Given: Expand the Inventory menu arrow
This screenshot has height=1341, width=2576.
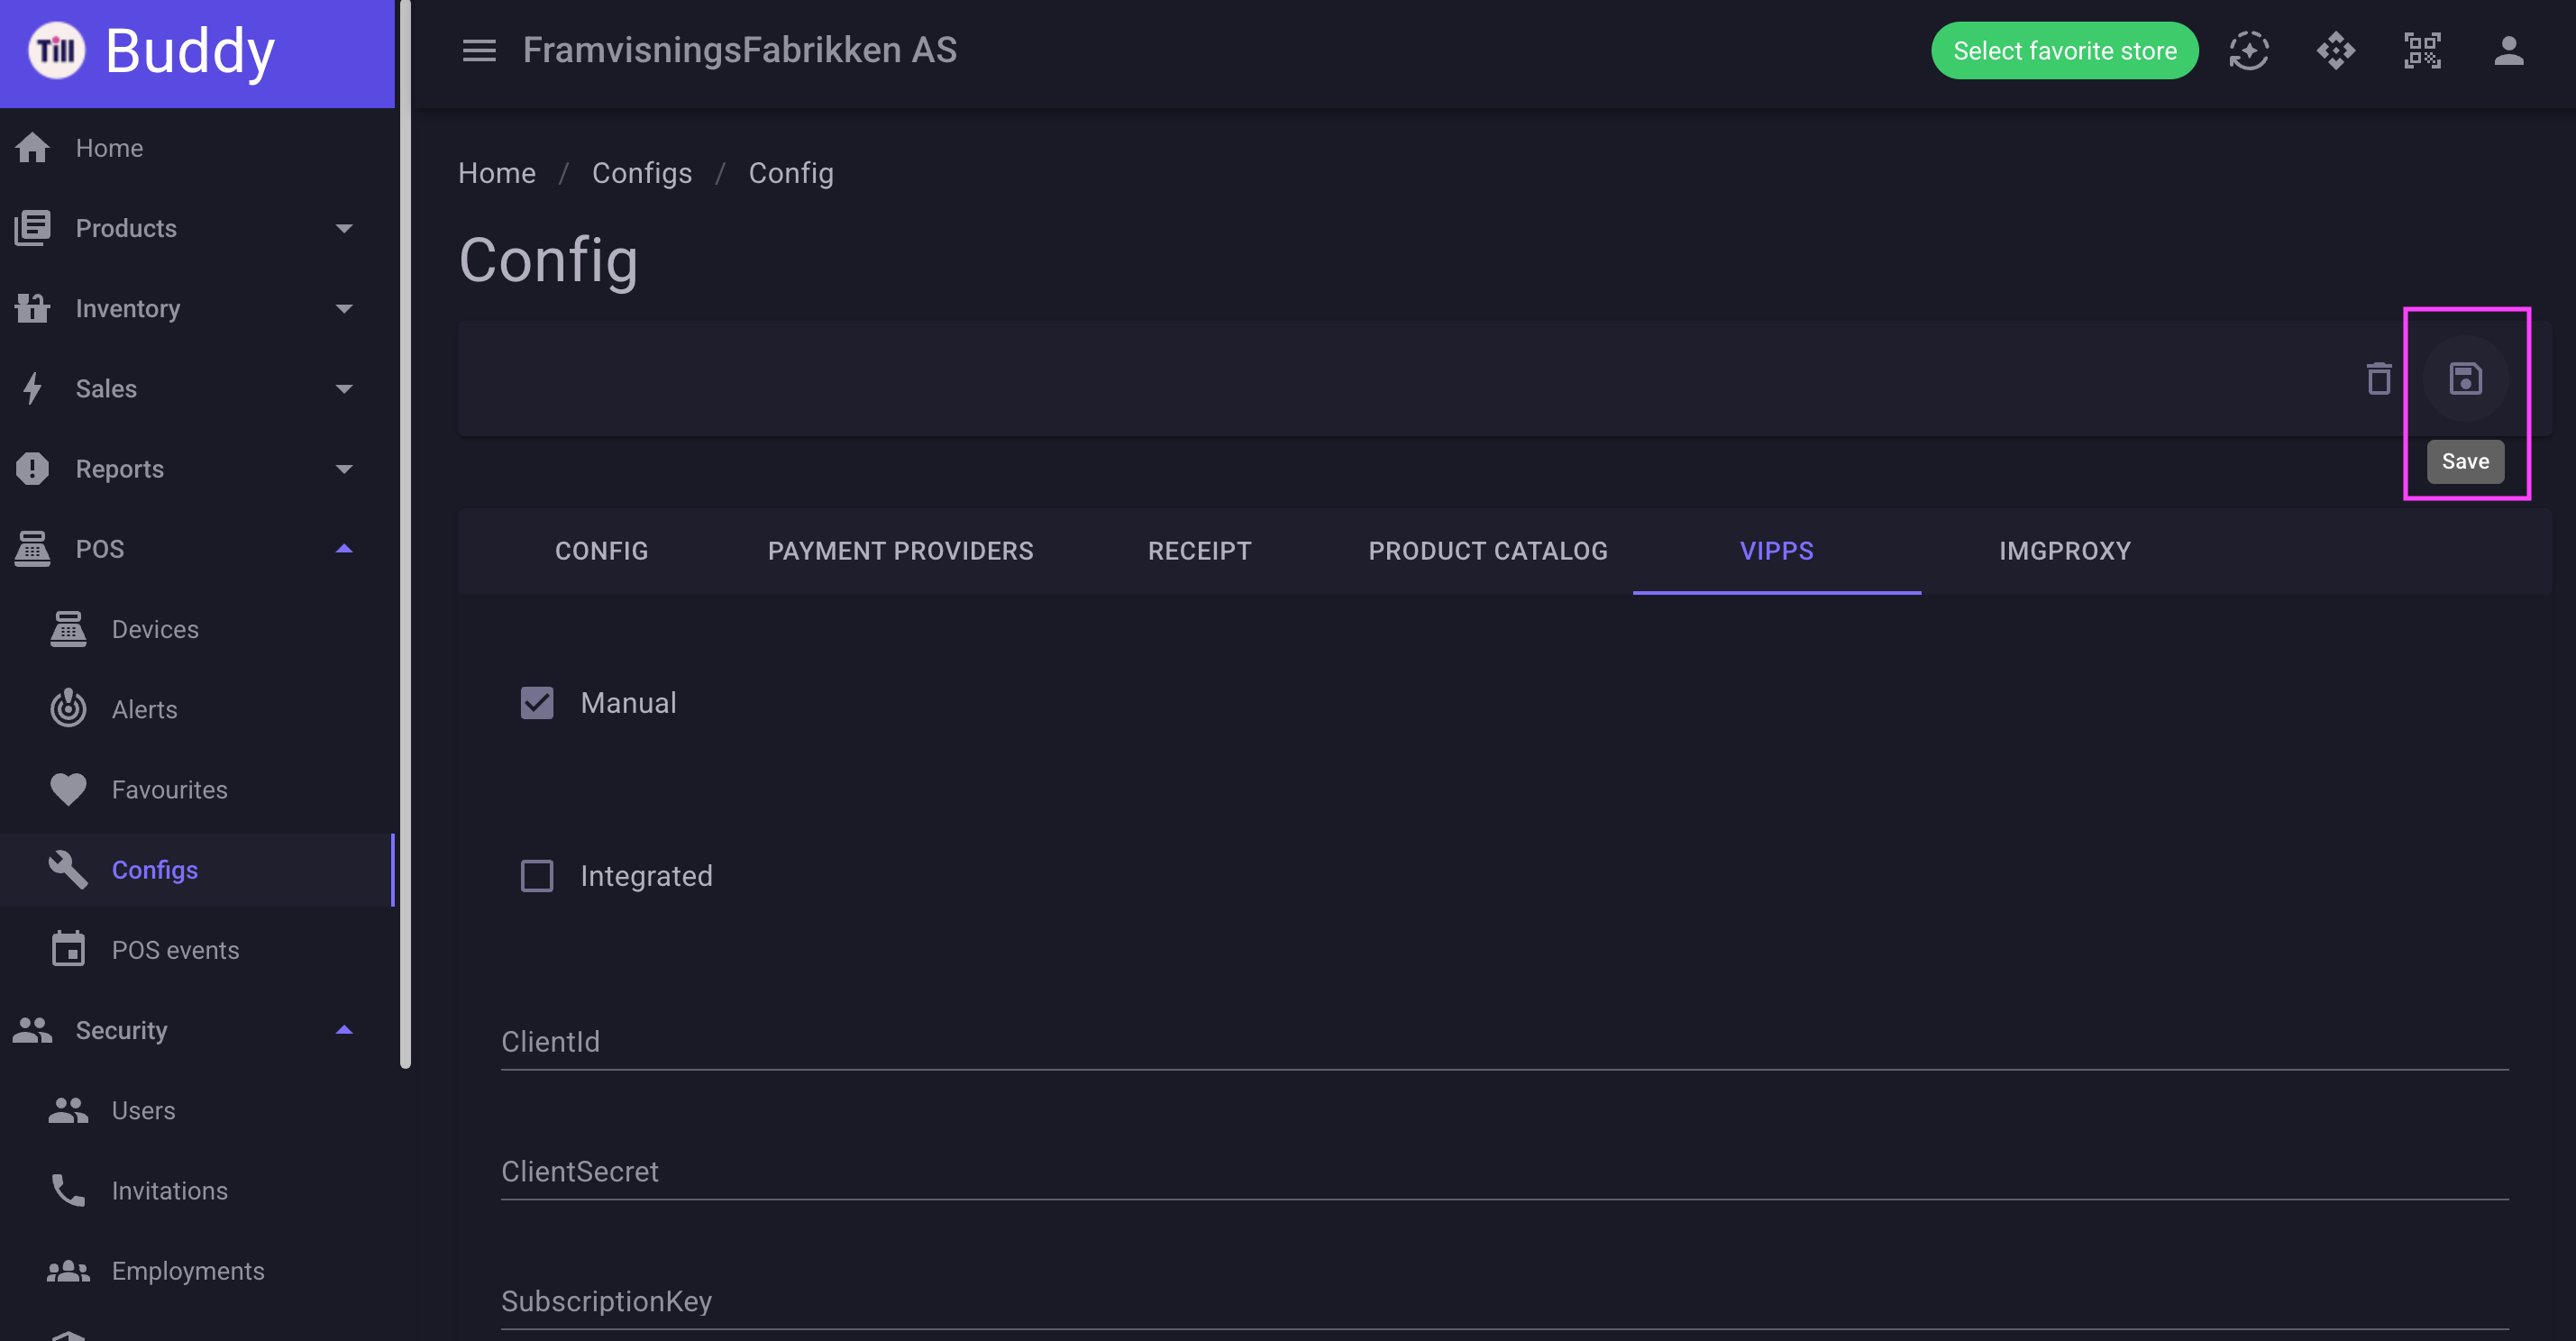Looking at the screenshot, I should pyautogui.click(x=344, y=308).
